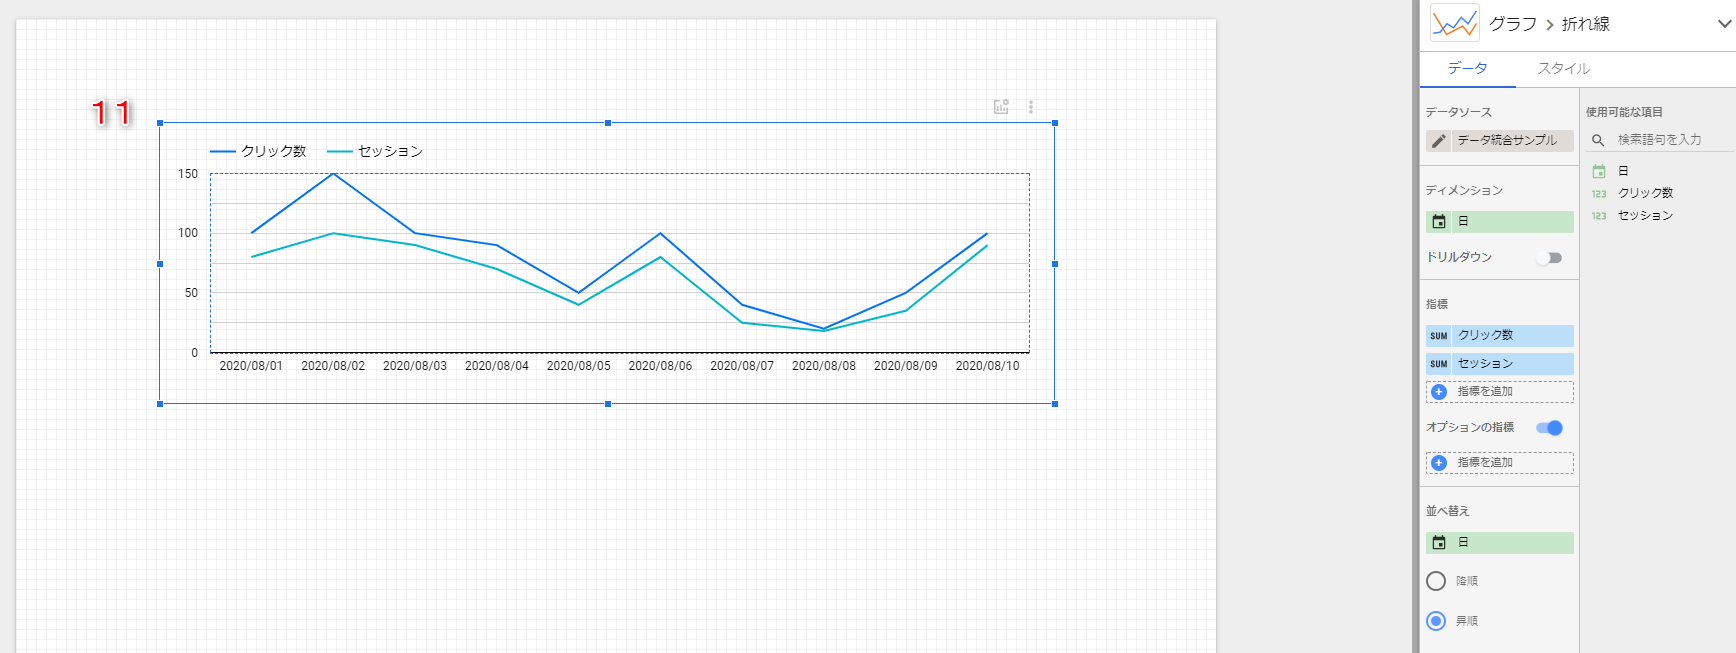Viewport: 1736px width, 653px height.
Task: Switch to the スタイル tab
Action: click(x=1563, y=68)
